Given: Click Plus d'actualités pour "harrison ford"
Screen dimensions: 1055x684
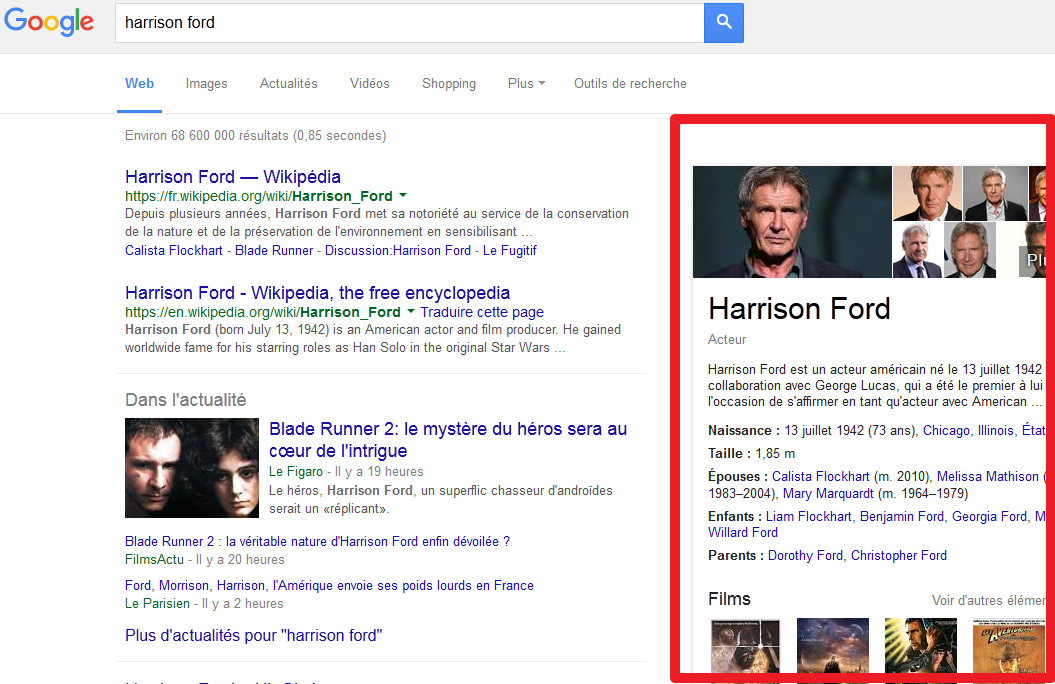Looking at the screenshot, I should click(254, 636).
